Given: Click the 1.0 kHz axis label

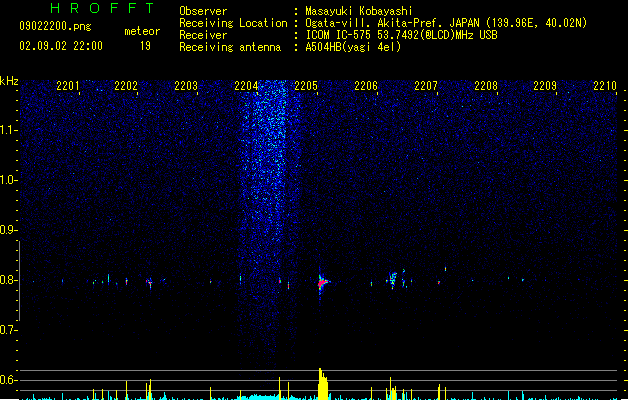Looking at the screenshot, I should (x=8, y=180).
